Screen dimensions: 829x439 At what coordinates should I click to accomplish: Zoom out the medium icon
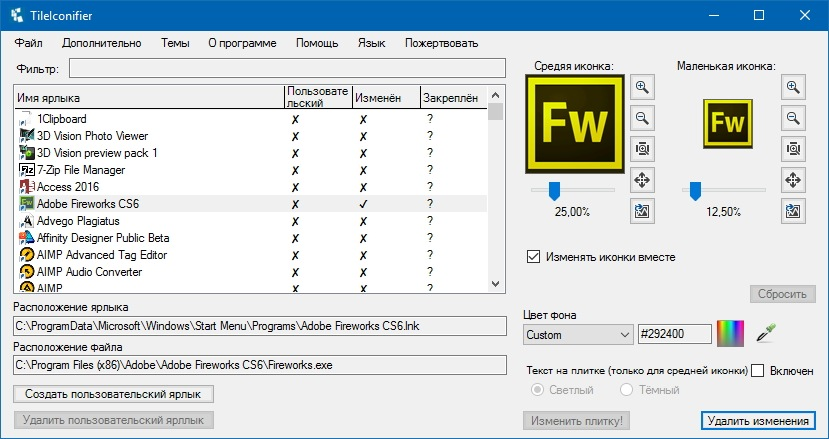642,118
